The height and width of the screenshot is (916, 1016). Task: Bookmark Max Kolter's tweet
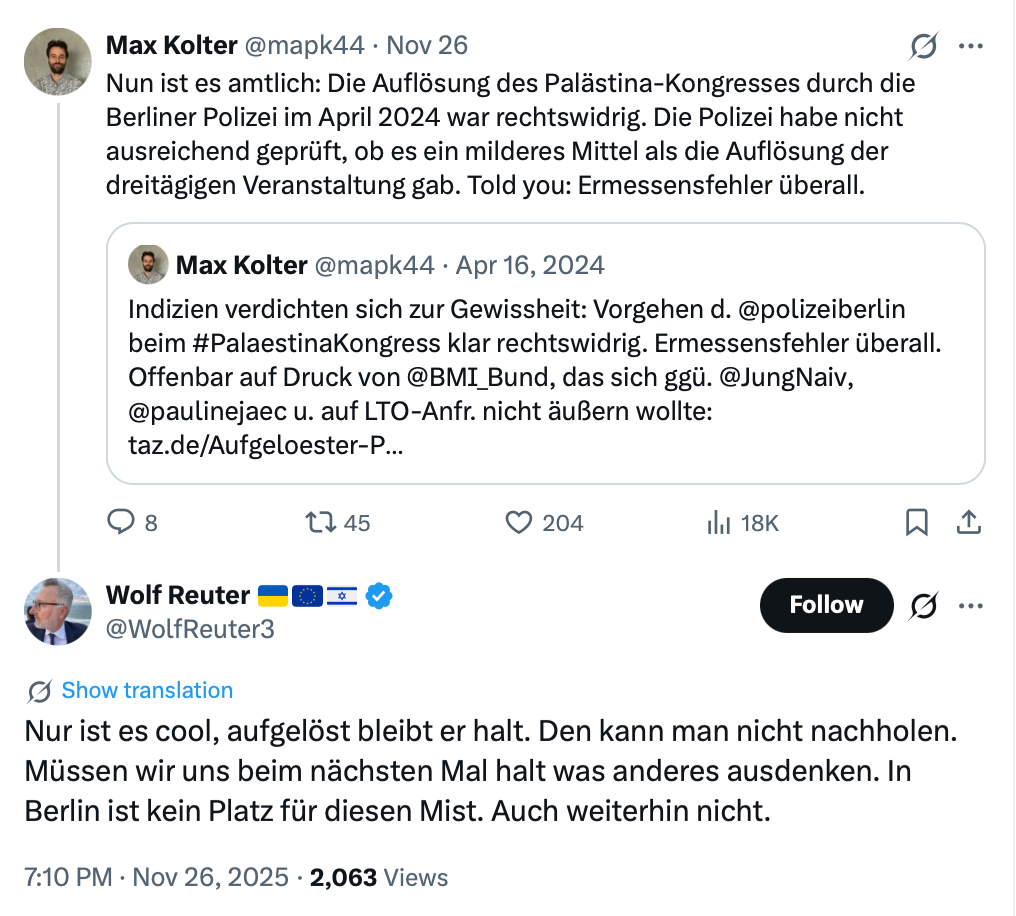tap(916, 522)
